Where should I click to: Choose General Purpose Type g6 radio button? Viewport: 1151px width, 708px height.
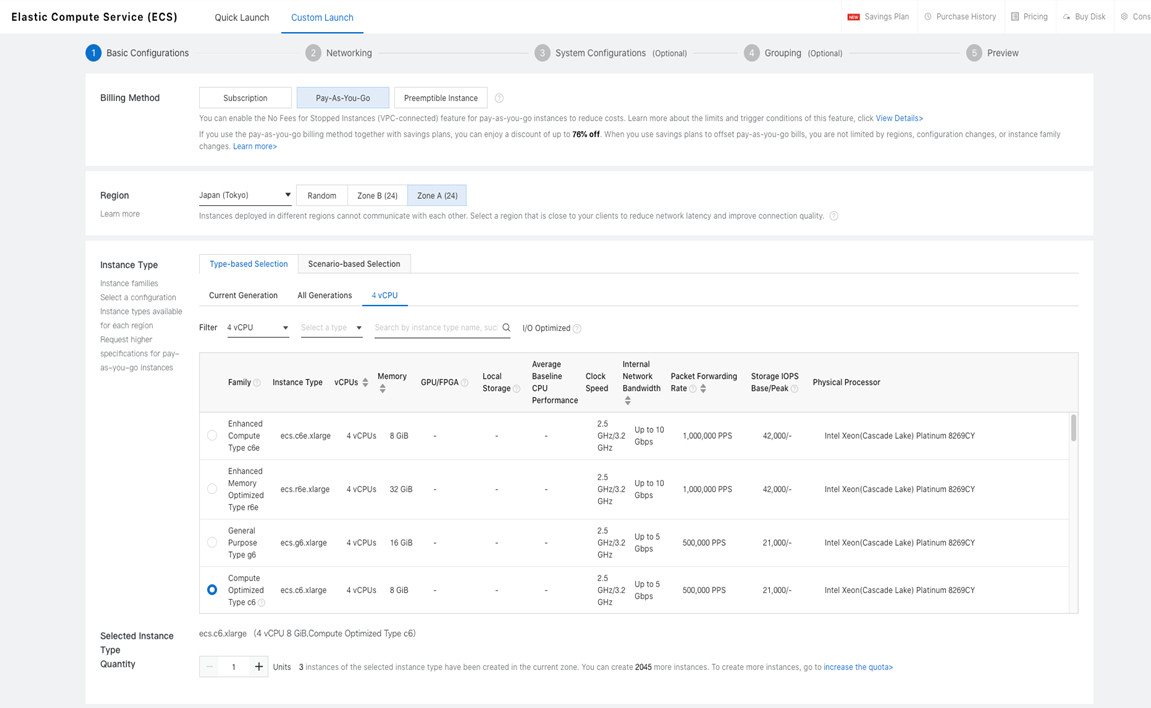pyautogui.click(x=212, y=543)
